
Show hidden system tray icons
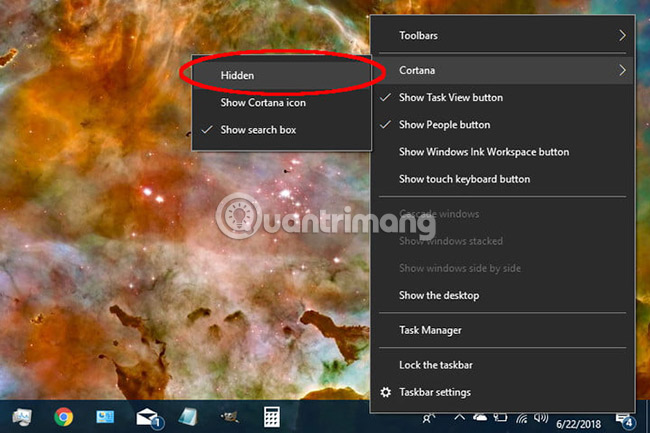tap(459, 417)
